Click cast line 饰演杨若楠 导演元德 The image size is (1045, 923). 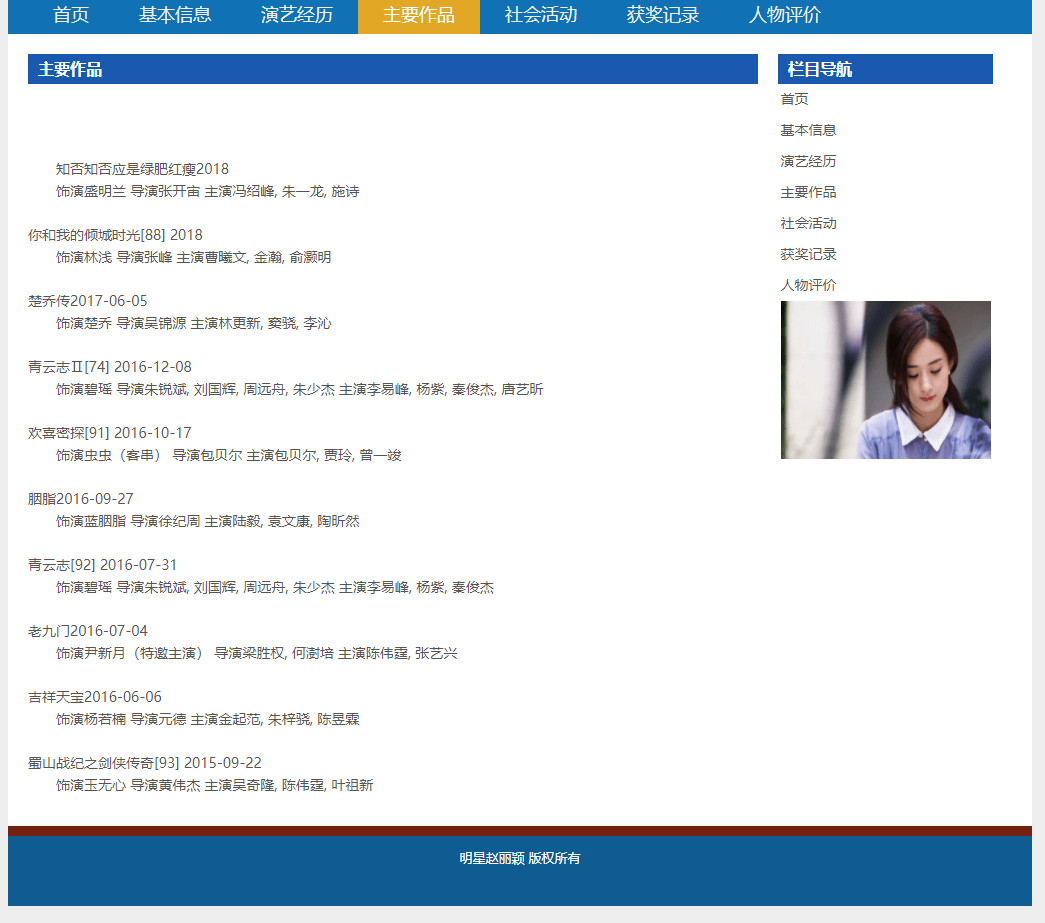[x=207, y=720]
